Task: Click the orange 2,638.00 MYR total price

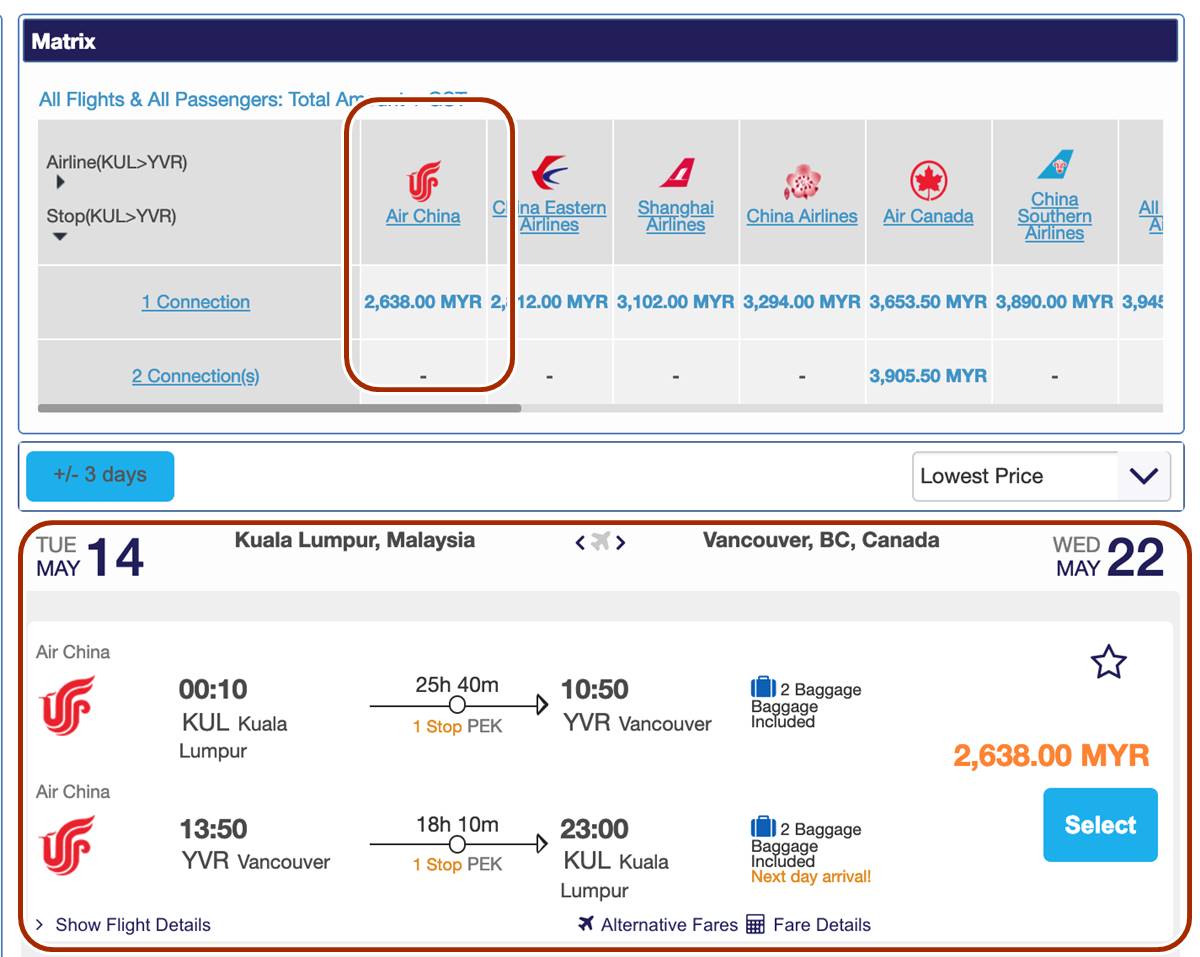Action: point(1051,755)
